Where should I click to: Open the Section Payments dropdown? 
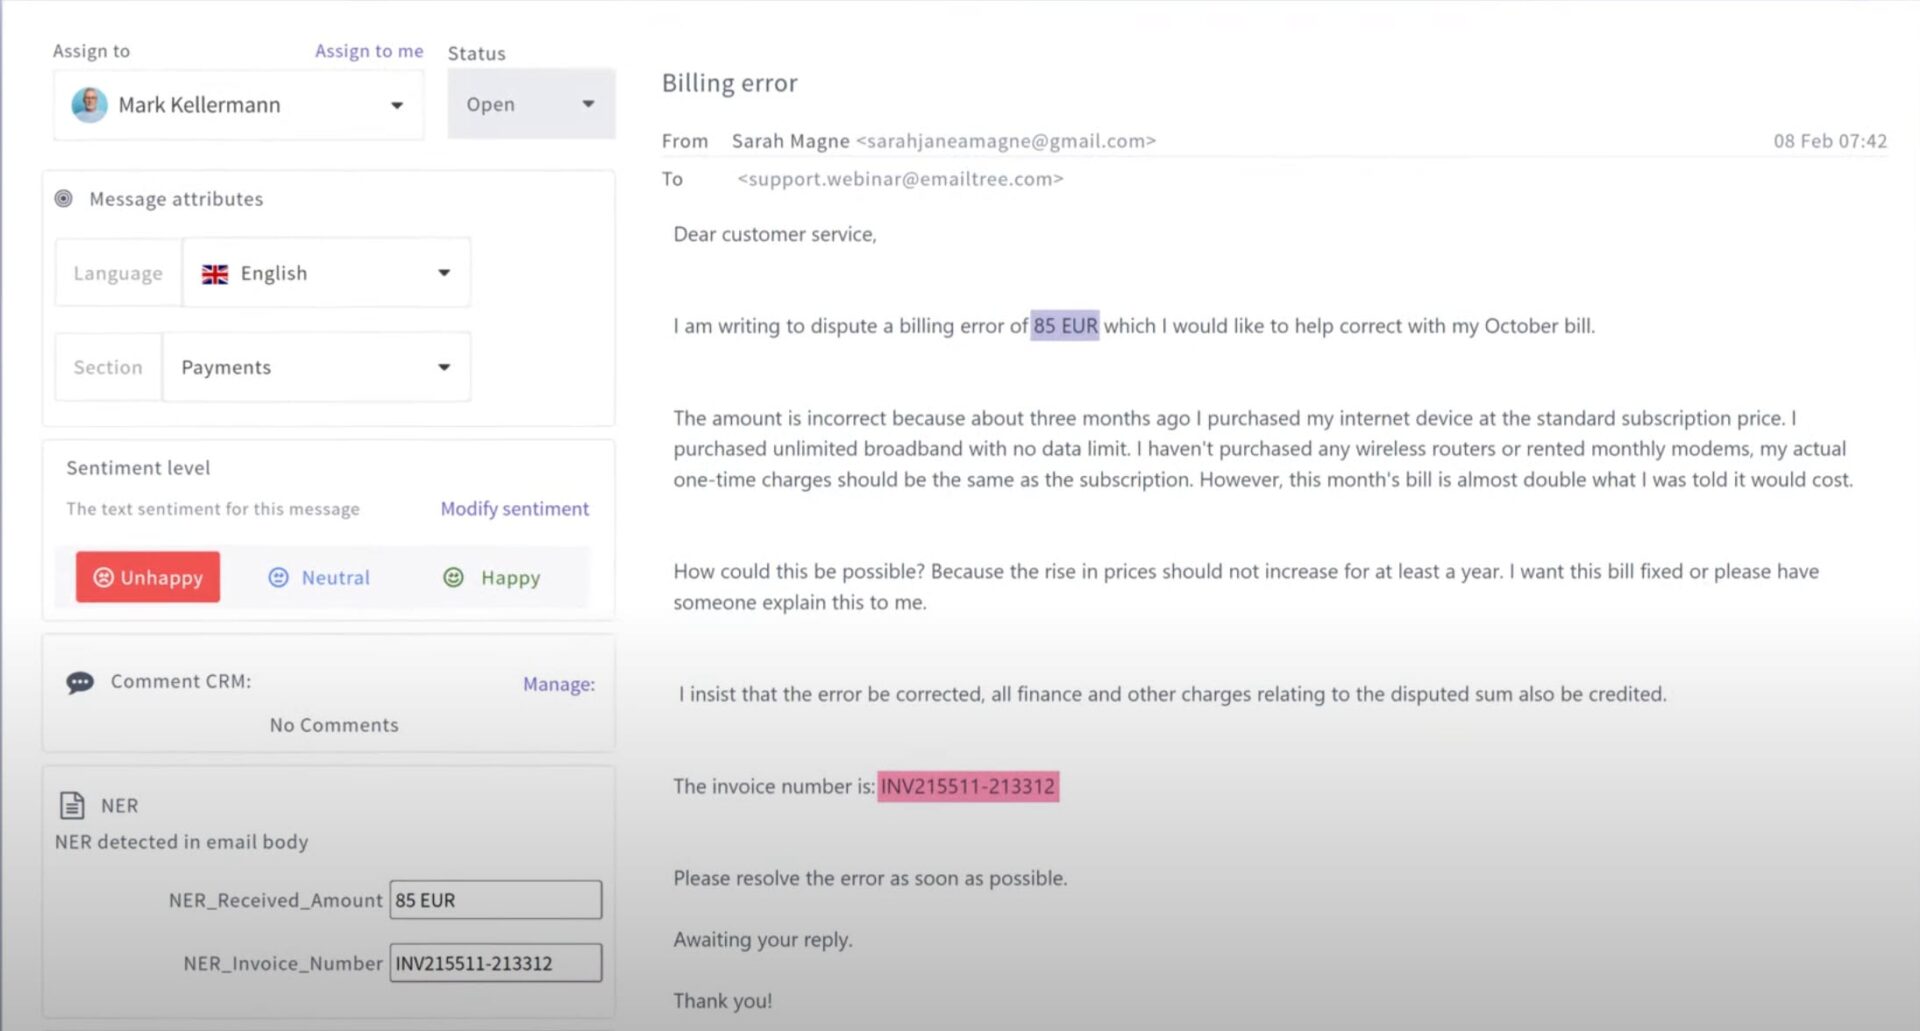click(316, 367)
